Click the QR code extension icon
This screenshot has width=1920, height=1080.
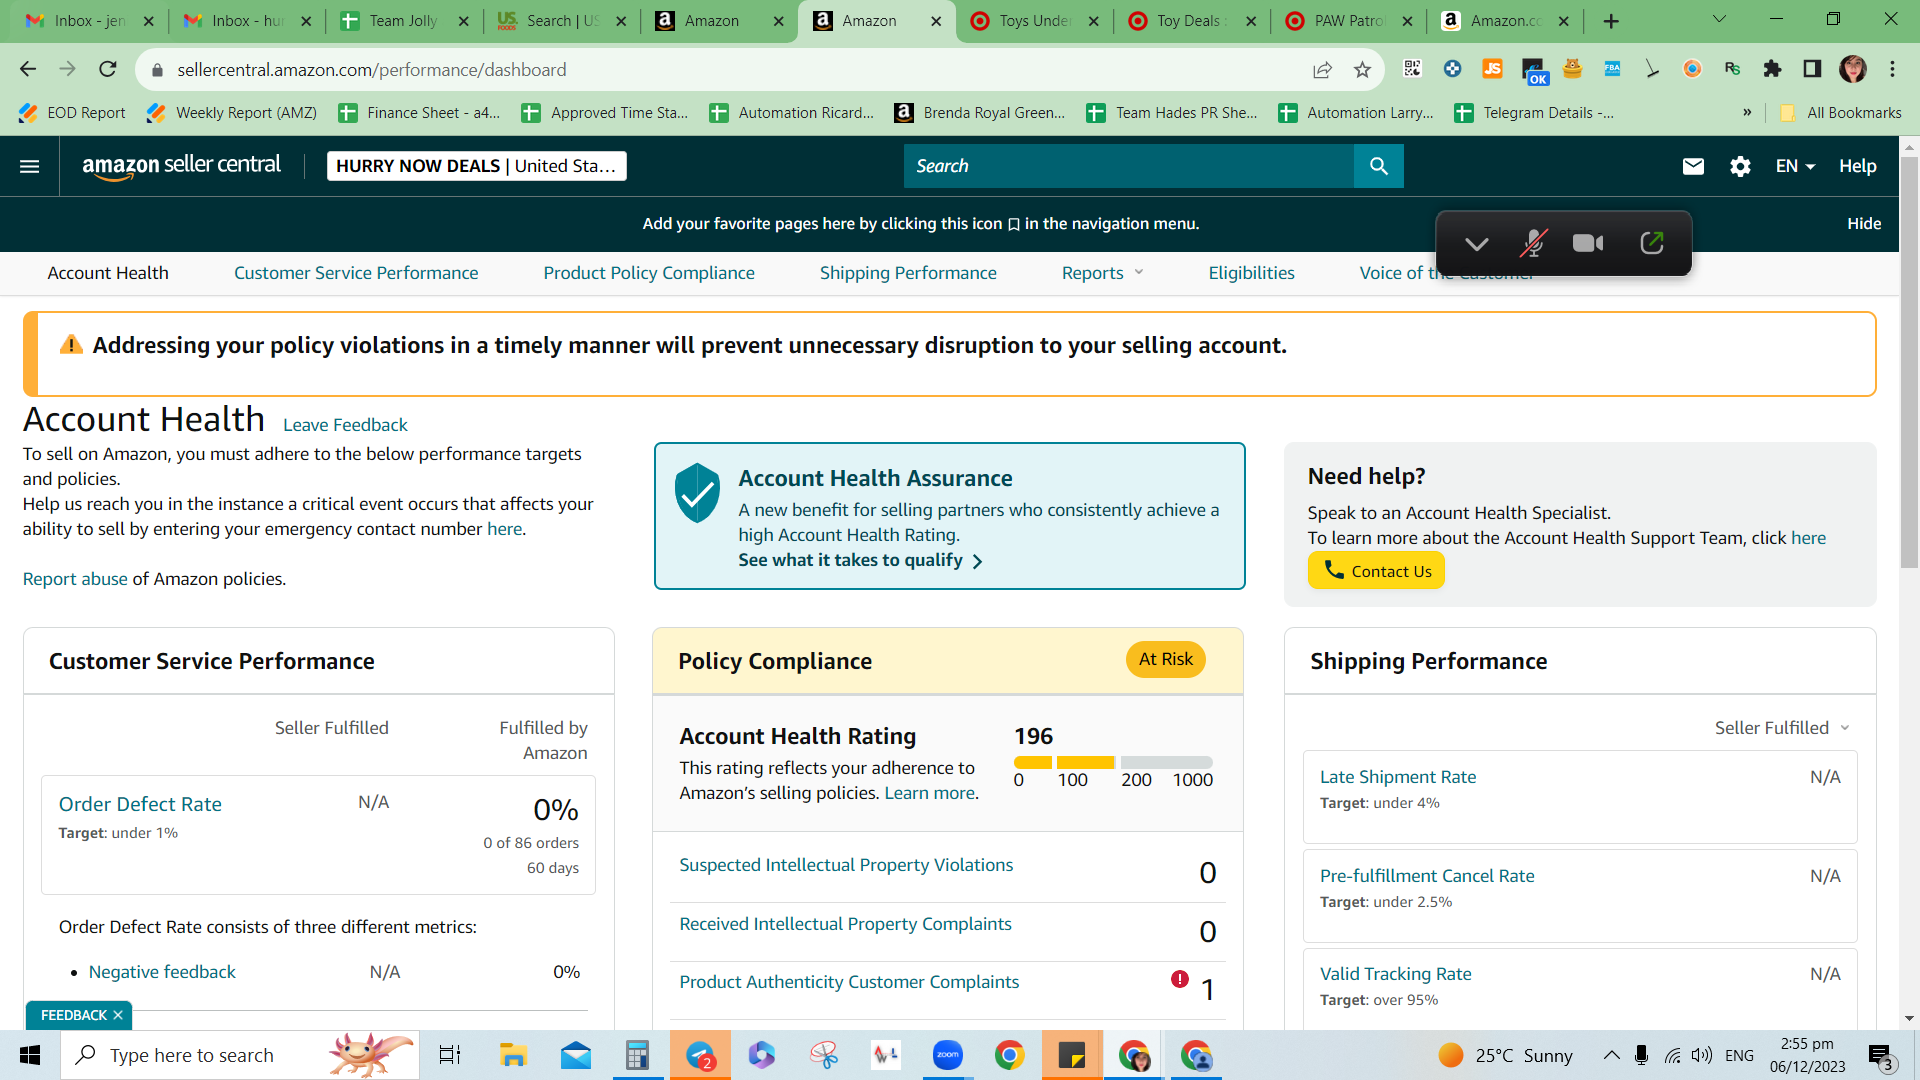1412,69
